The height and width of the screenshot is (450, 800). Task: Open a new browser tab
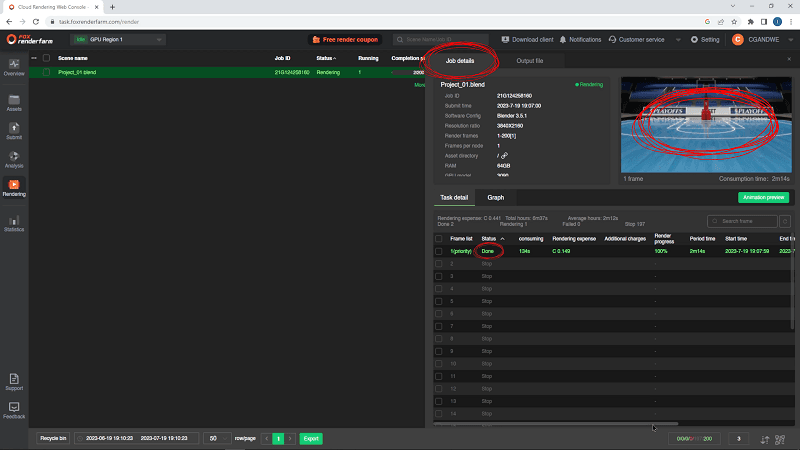(x=112, y=7)
